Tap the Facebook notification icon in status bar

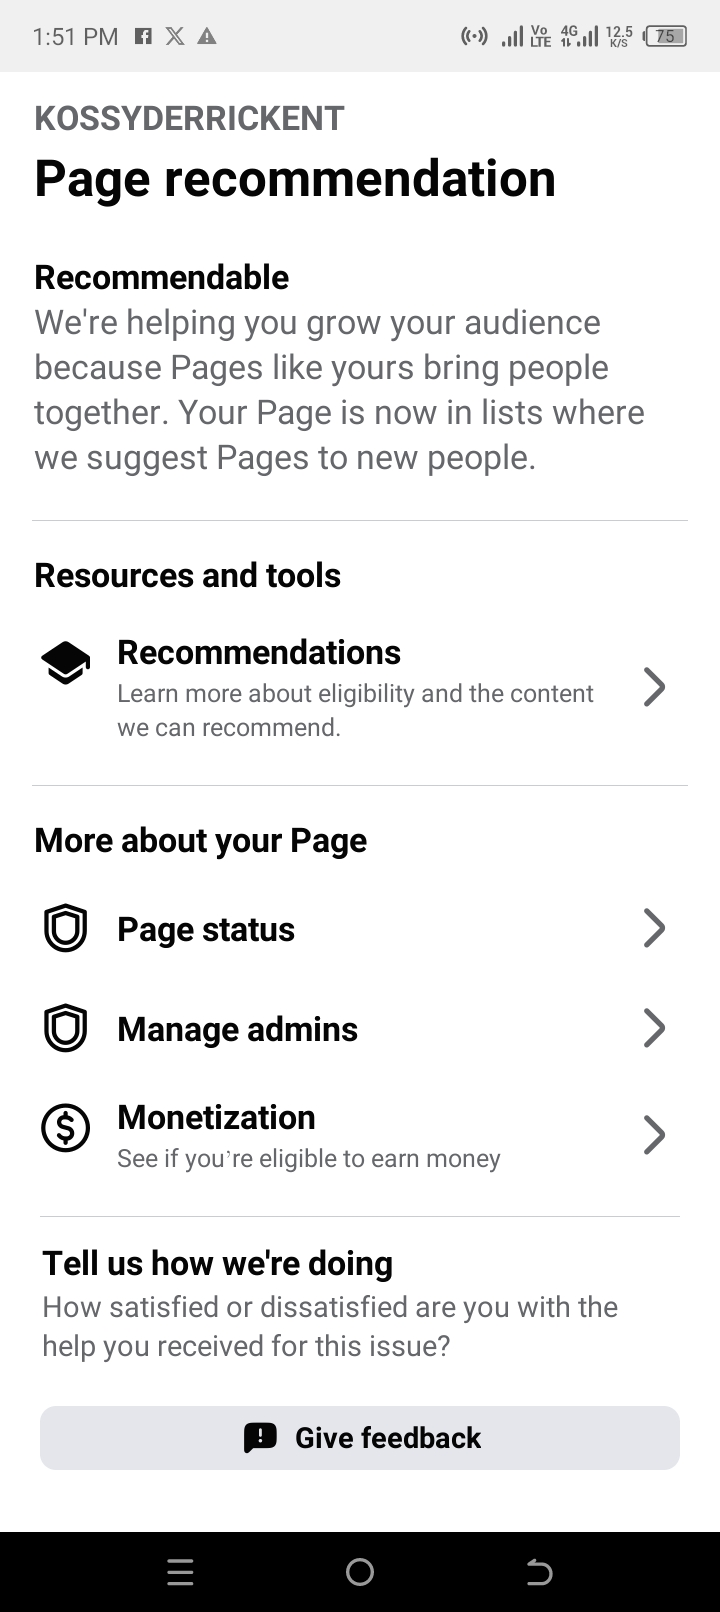(x=143, y=37)
